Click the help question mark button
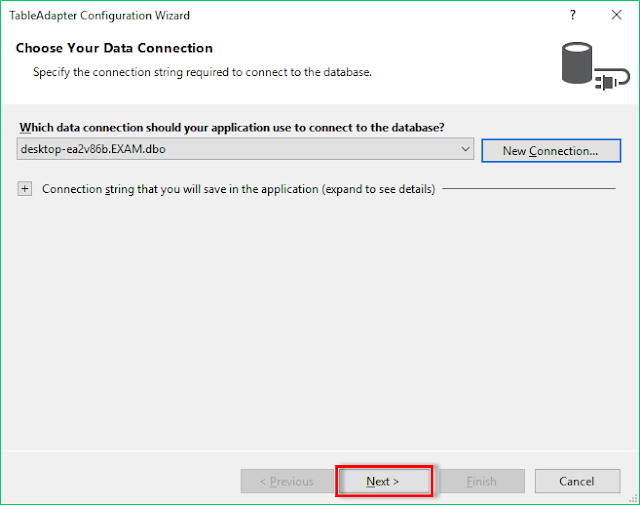This screenshot has height=505, width=640. pyautogui.click(x=571, y=16)
